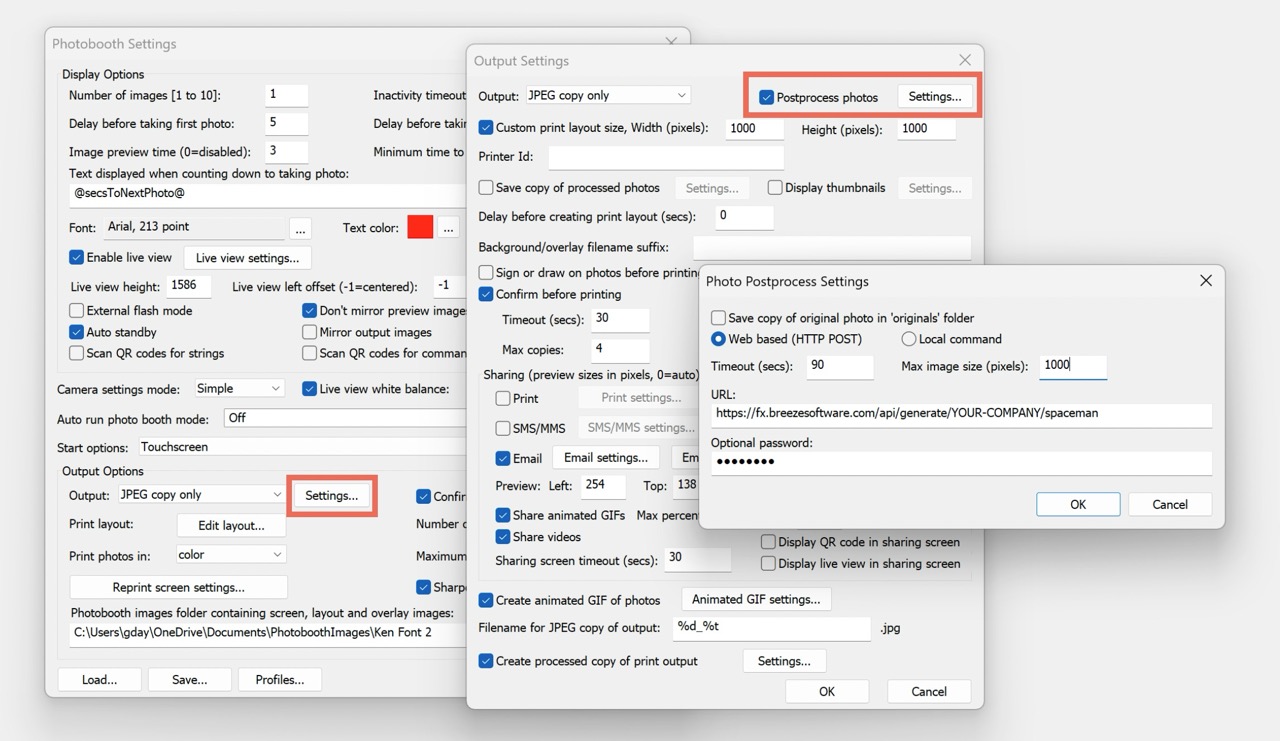The width and height of the screenshot is (1280, 741).
Task: Open Postprocess photos Settings button
Action: [x=934, y=97]
